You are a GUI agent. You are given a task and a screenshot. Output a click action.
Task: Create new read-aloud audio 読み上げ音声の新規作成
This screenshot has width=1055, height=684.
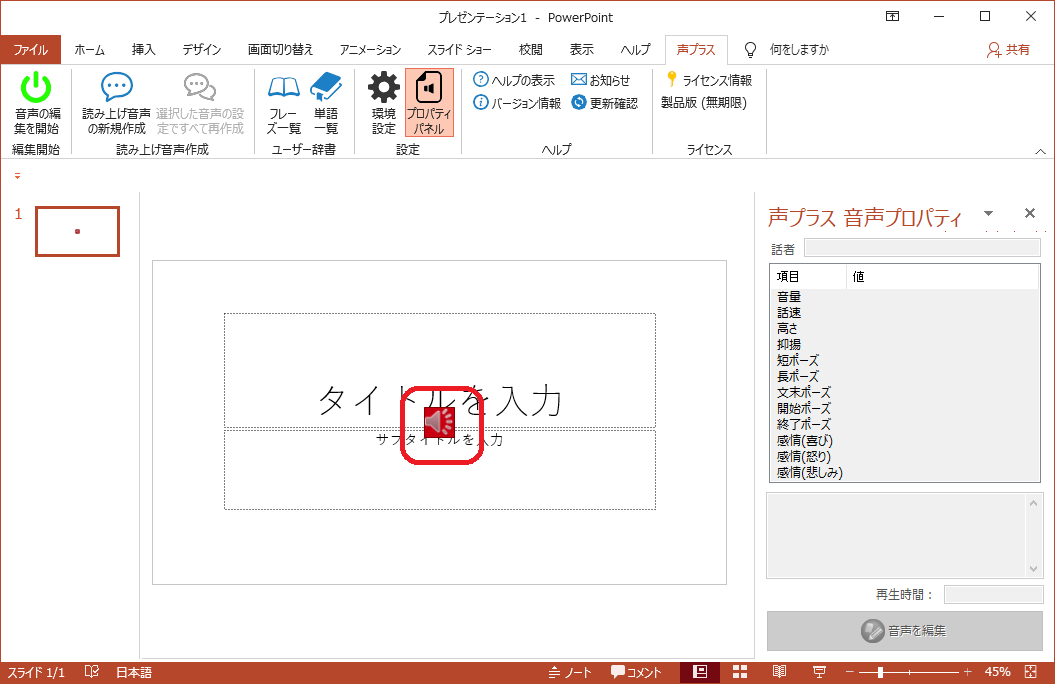[116, 103]
